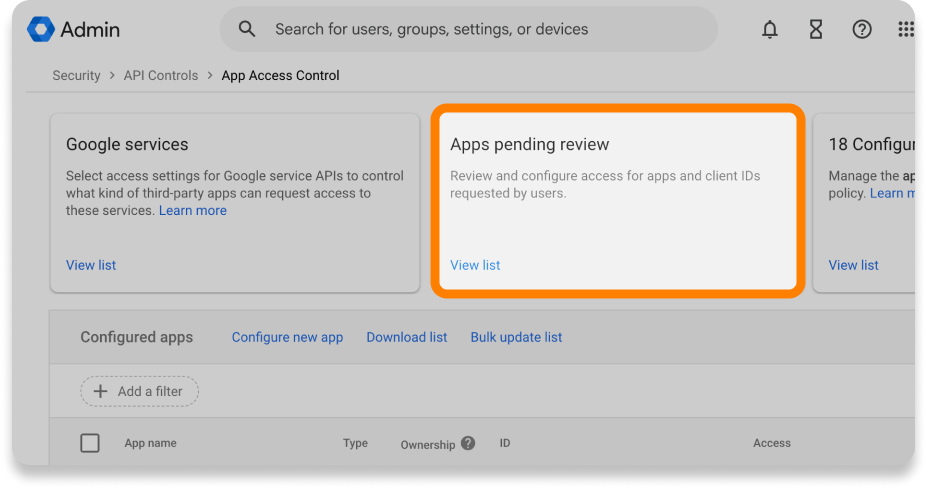
Task: Tick the select-all apps checkbox
Action: 90,443
